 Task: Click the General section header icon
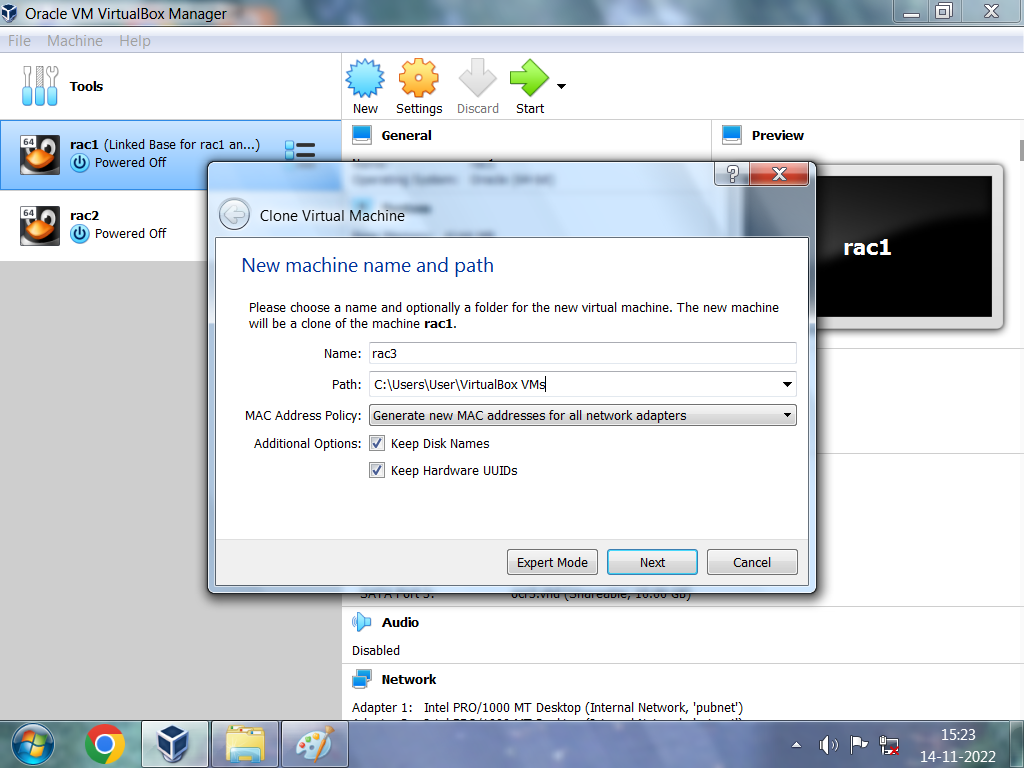[362, 135]
